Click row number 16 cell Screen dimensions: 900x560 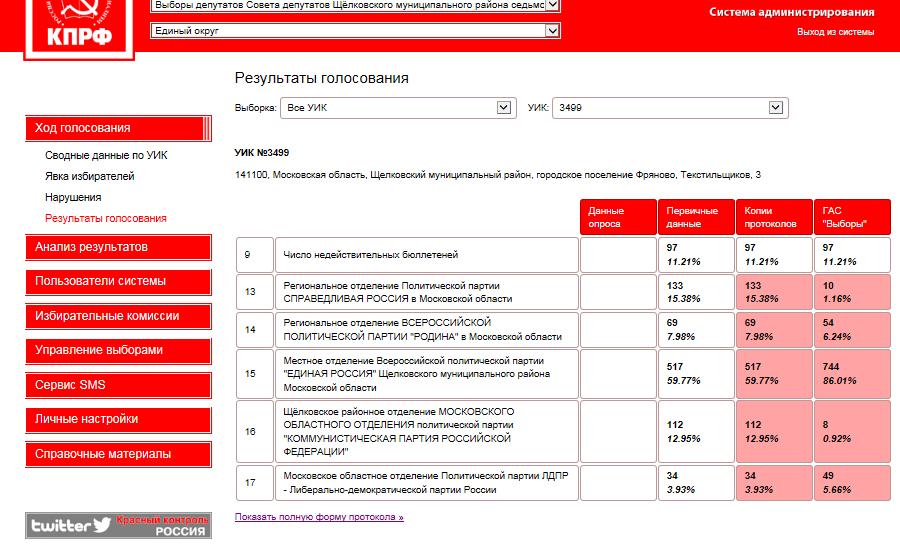[255, 431]
